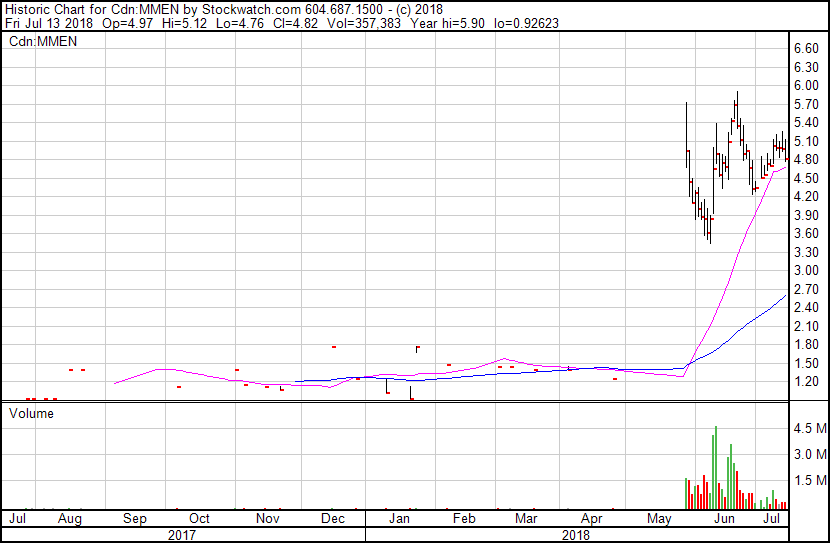Click the 'Aug' month label on time axis
Screen dimensions: 830x543
click(69, 519)
